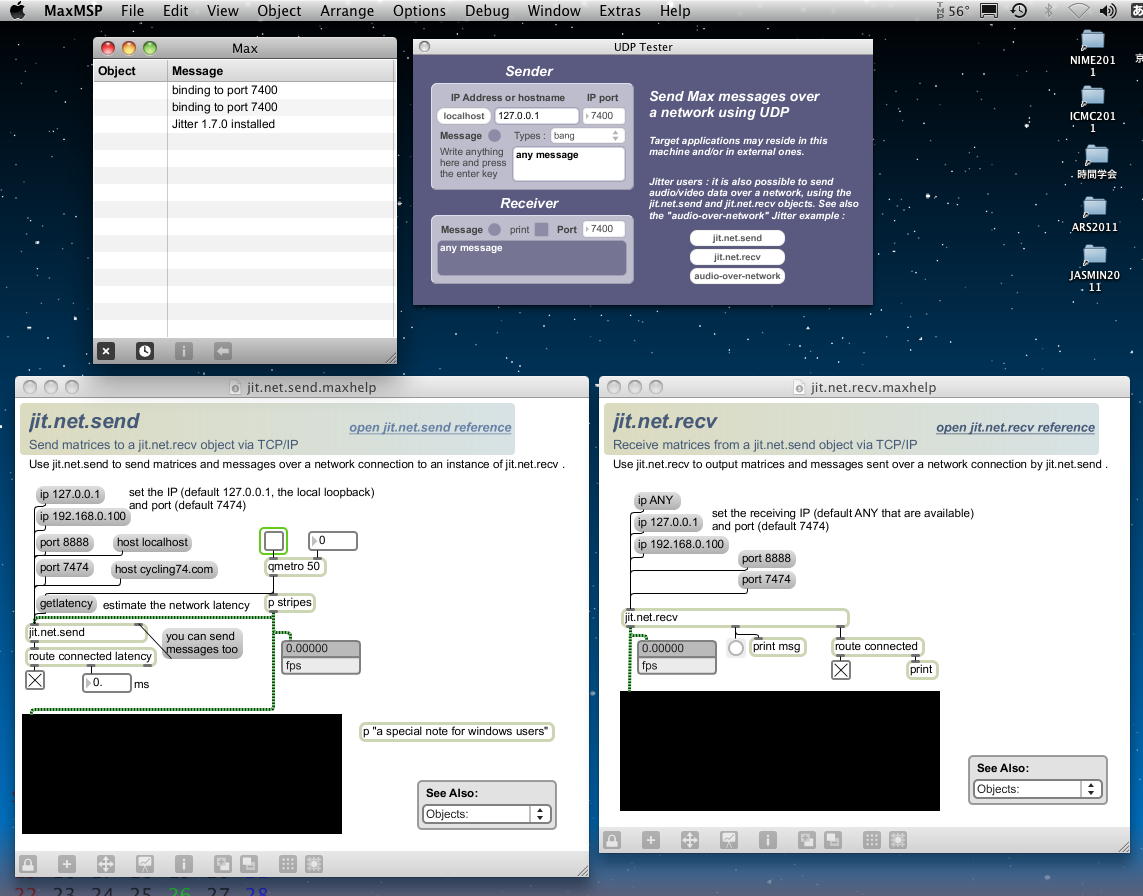This screenshot has height=896, width=1143.
Task: Click jit.net.recv button in UDP Tester
Action: coord(737,257)
